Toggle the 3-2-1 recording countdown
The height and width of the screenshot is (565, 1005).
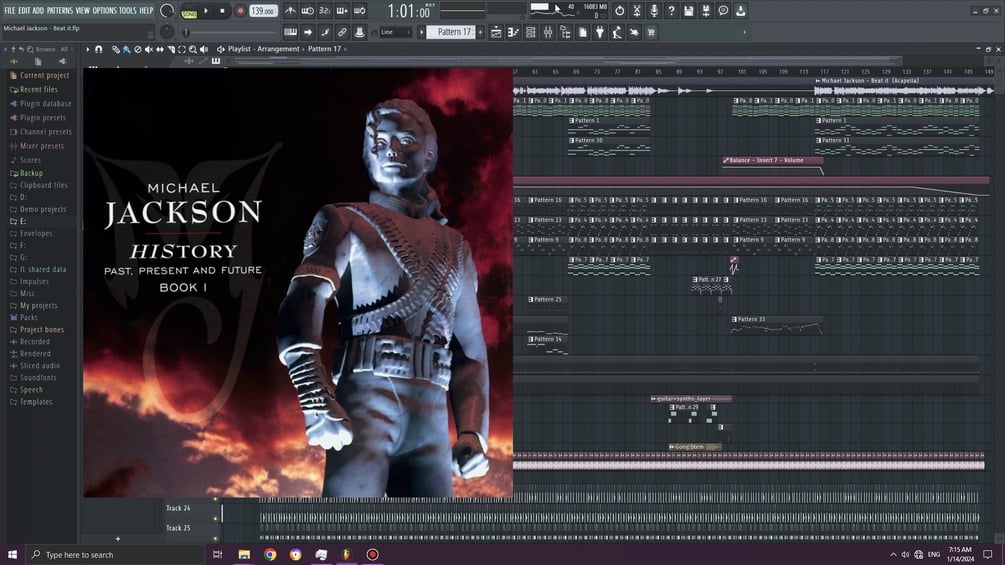pos(325,11)
